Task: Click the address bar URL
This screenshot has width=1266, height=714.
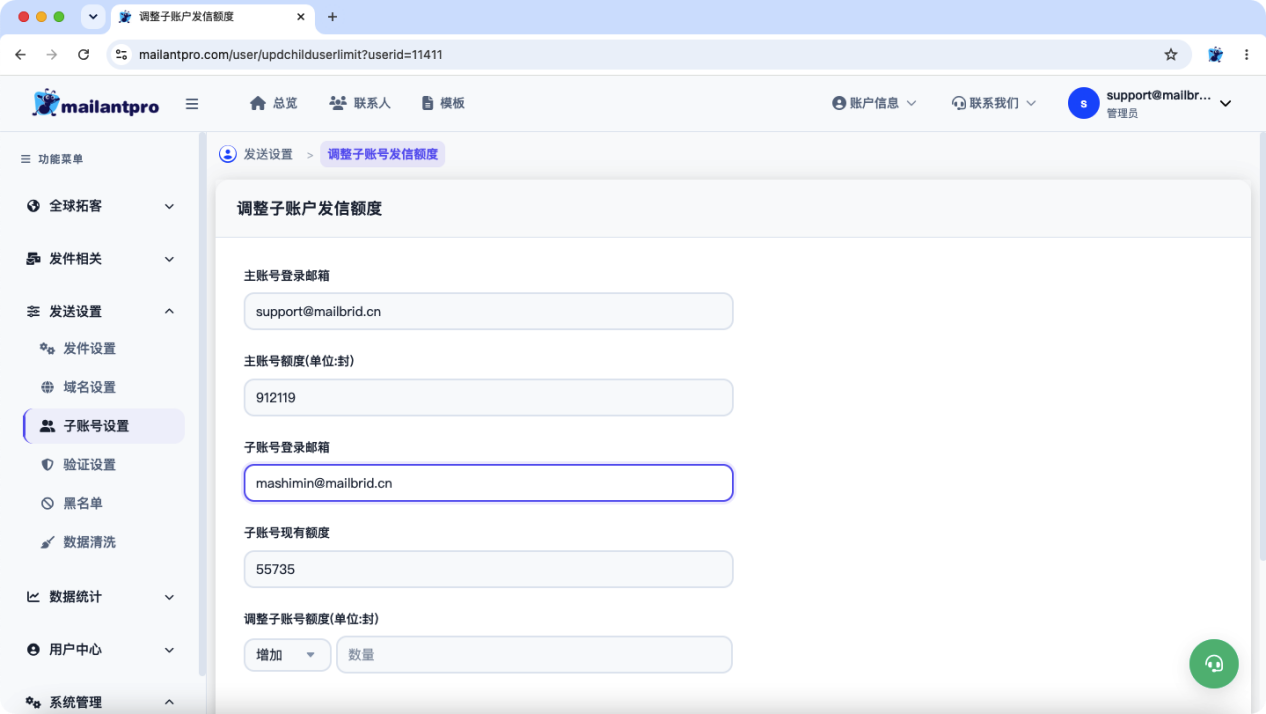Action: 291,55
